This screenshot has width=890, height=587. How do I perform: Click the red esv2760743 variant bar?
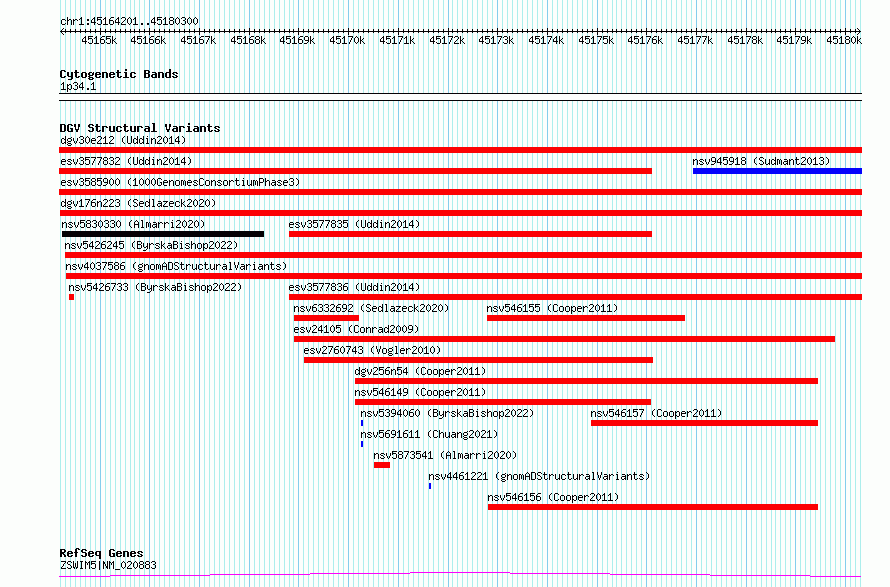tap(478, 360)
